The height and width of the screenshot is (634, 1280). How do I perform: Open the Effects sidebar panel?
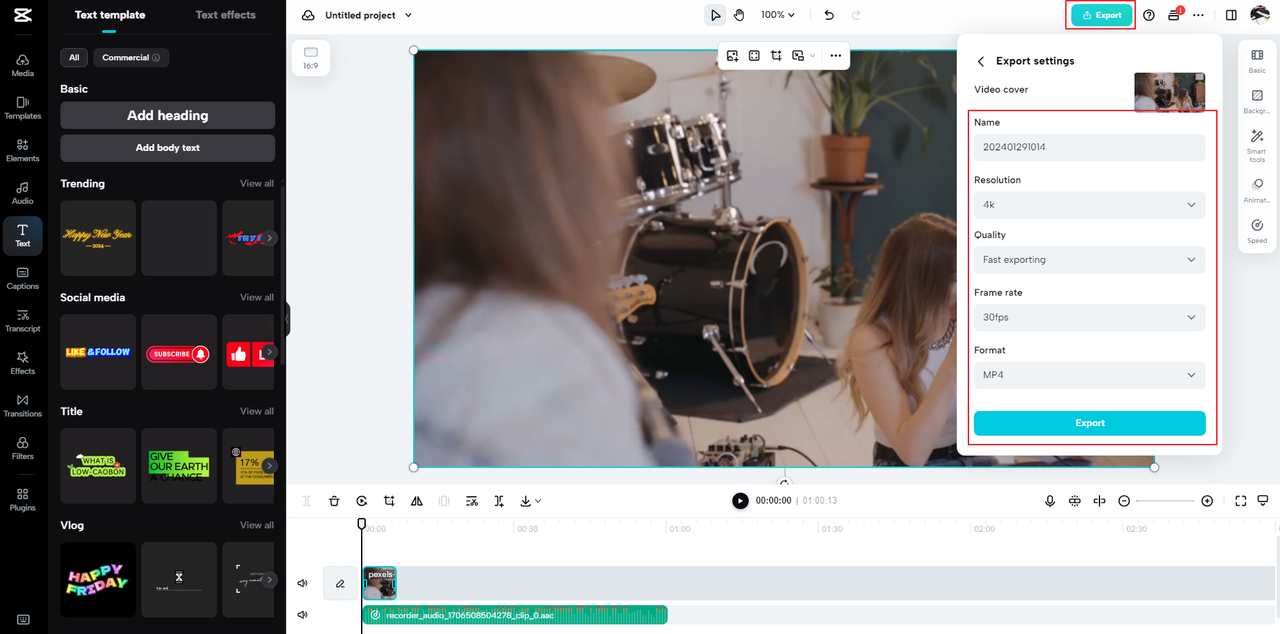click(22, 363)
